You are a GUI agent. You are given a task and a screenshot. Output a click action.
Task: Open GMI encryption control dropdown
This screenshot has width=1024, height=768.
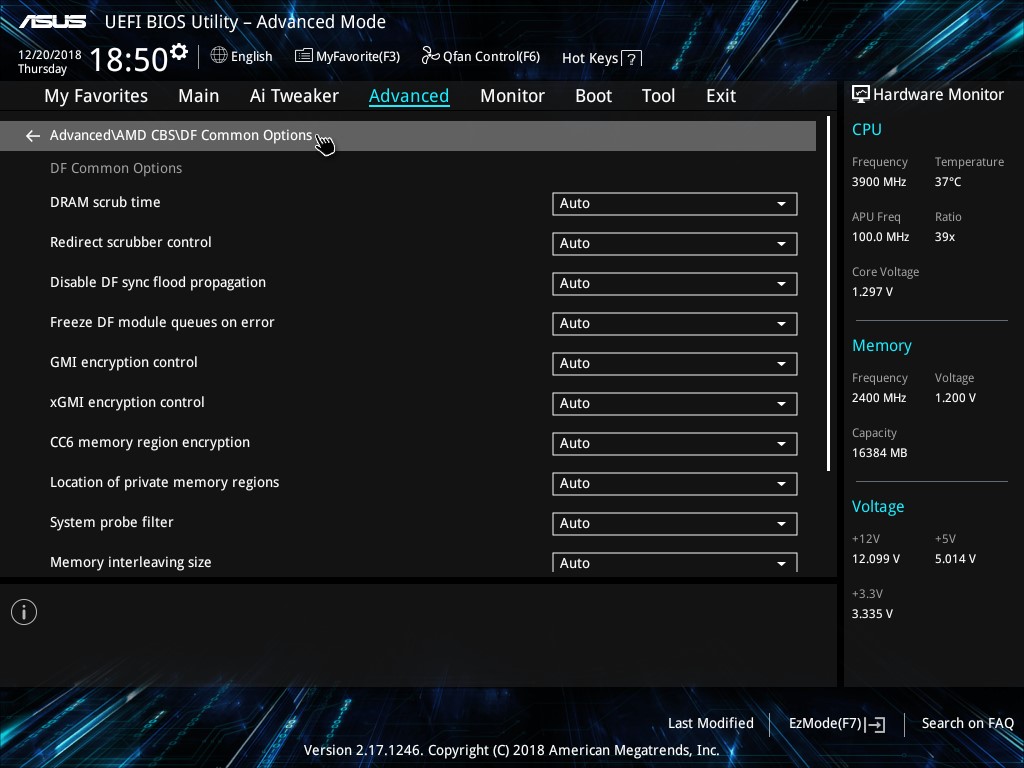click(x=675, y=364)
